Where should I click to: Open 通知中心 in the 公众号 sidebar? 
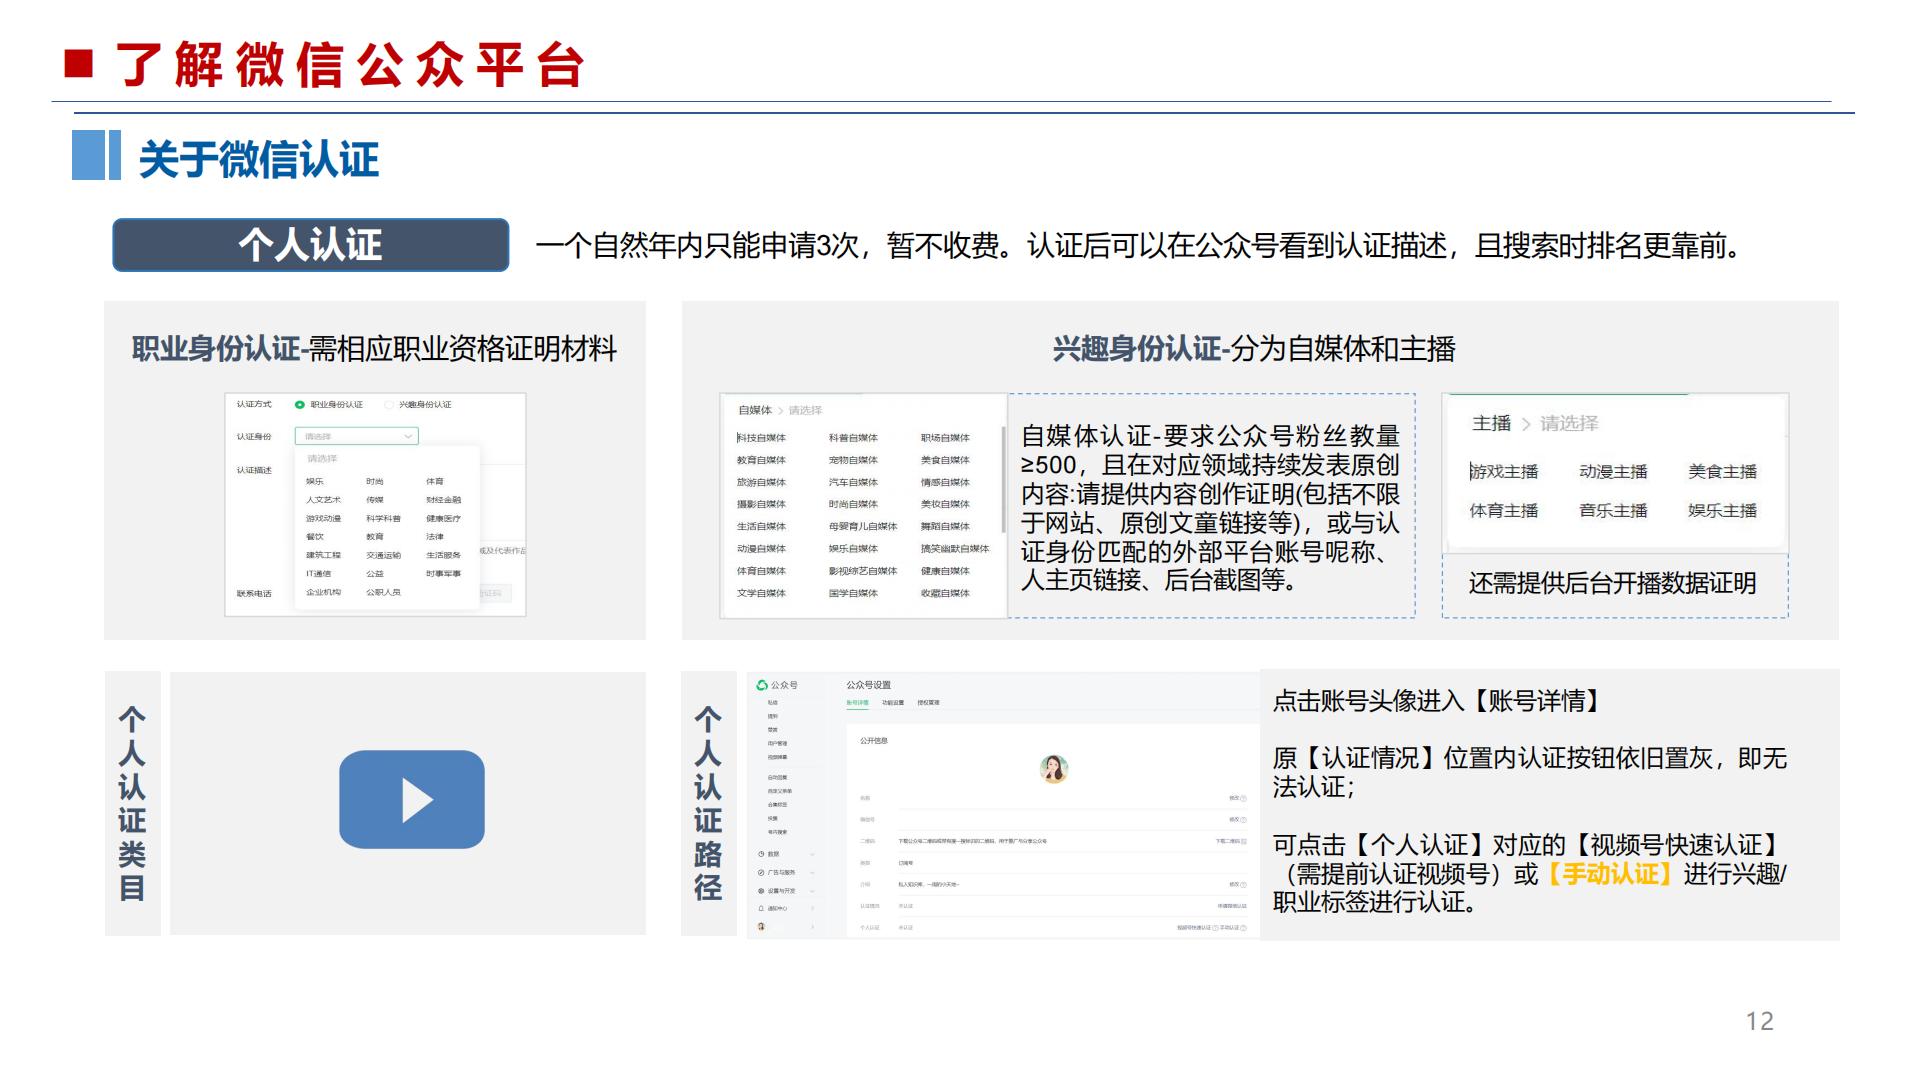[777, 908]
